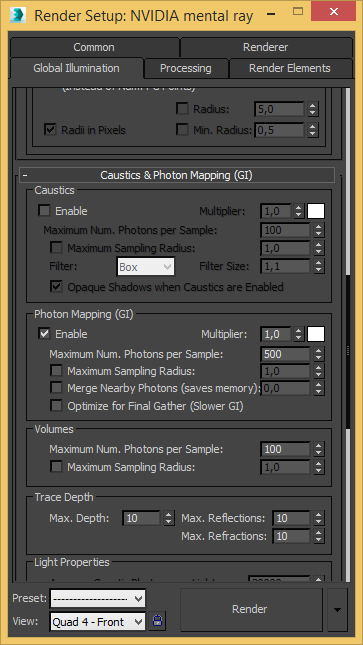Open the Caustics Filter dropdown showing Box
The height and width of the screenshot is (645, 363).
146,267
